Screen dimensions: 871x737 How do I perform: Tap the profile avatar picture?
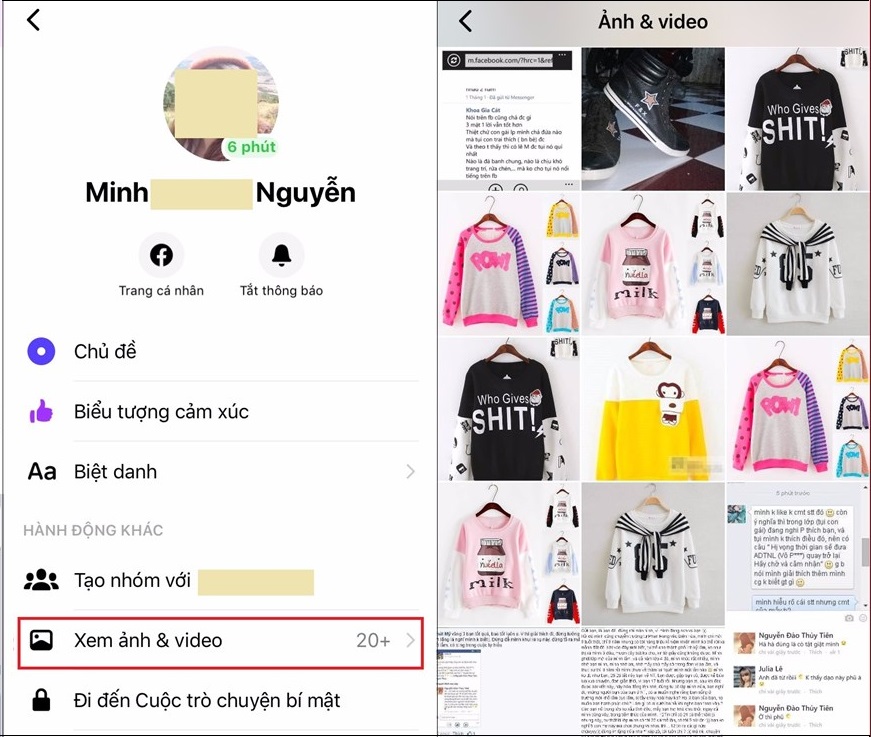[221, 104]
